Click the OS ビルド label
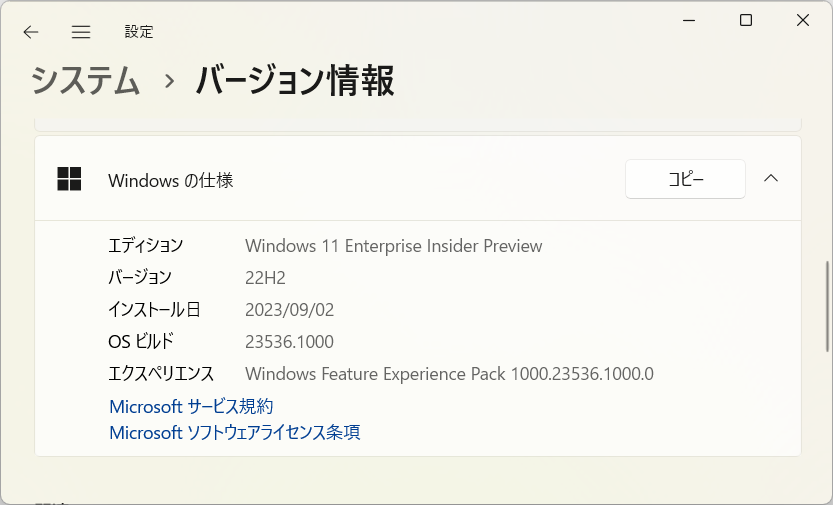The width and height of the screenshot is (833, 505). pos(141,341)
